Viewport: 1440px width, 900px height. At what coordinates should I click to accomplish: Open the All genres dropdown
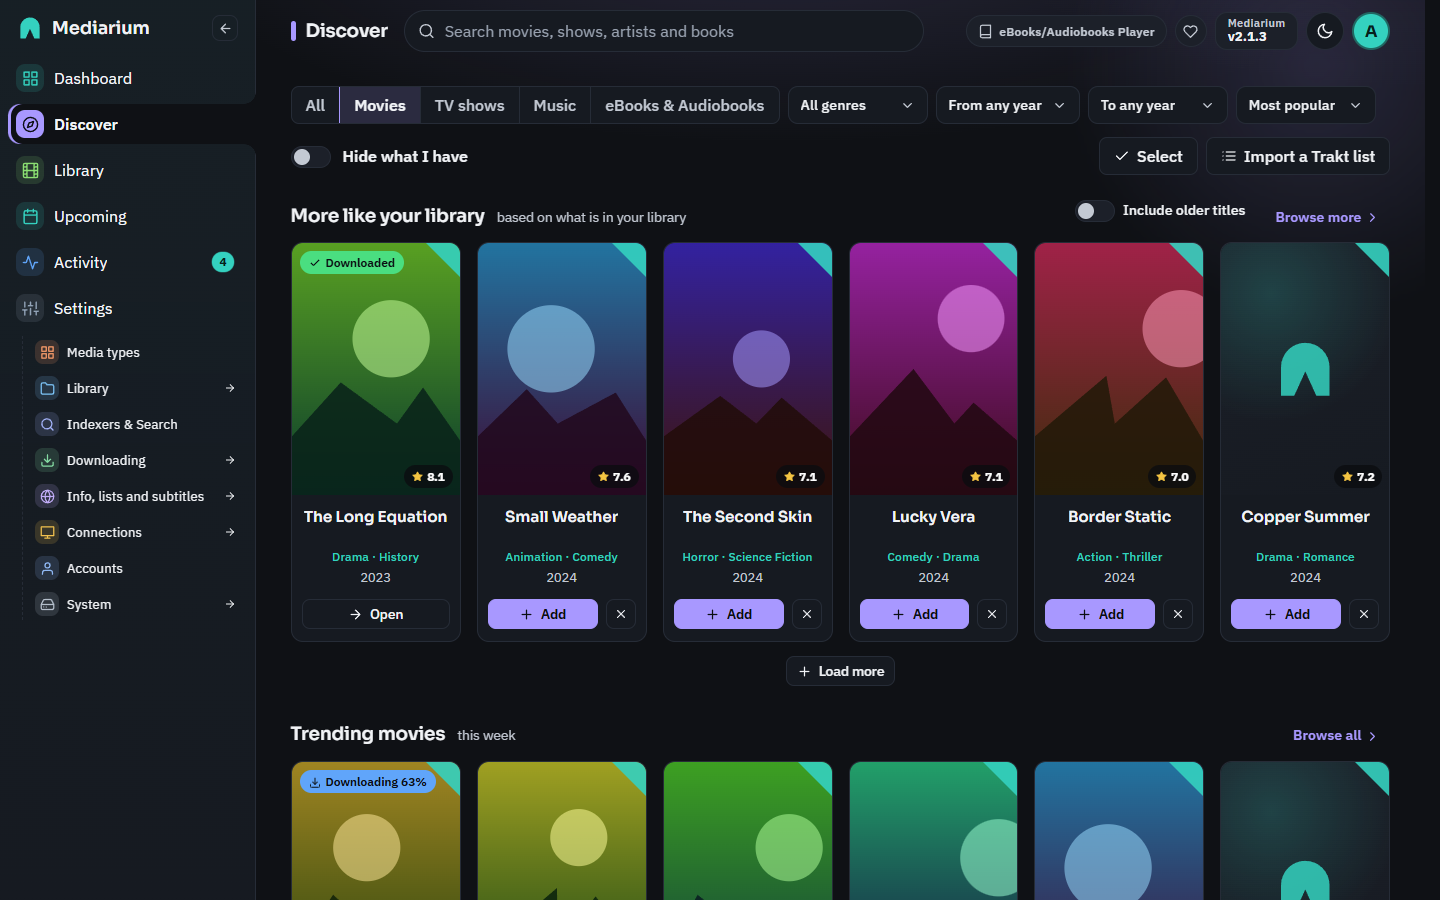click(x=857, y=105)
